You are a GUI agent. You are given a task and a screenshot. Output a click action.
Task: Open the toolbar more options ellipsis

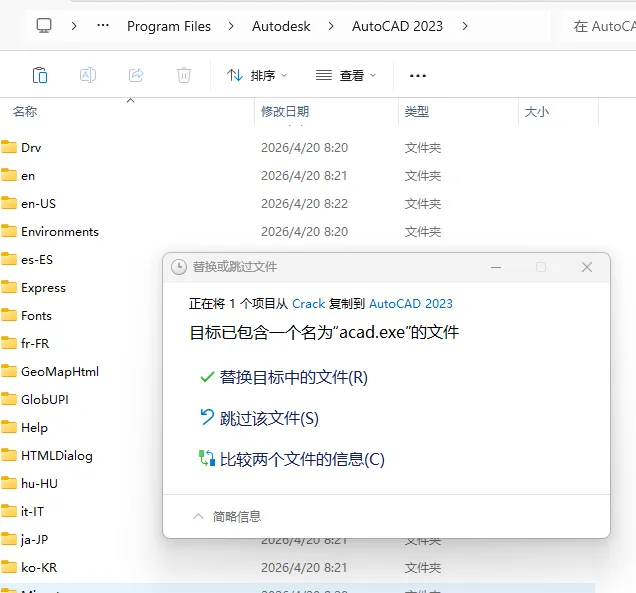click(418, 76)
